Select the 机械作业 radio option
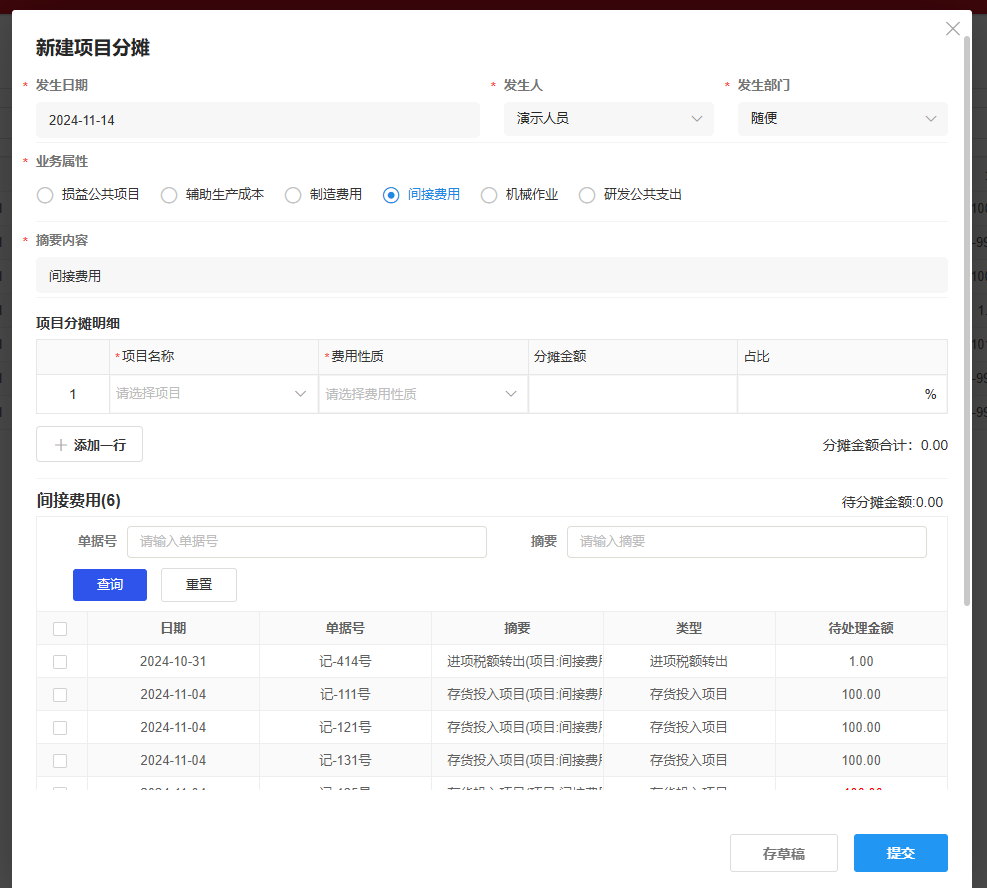 [488, 195]
